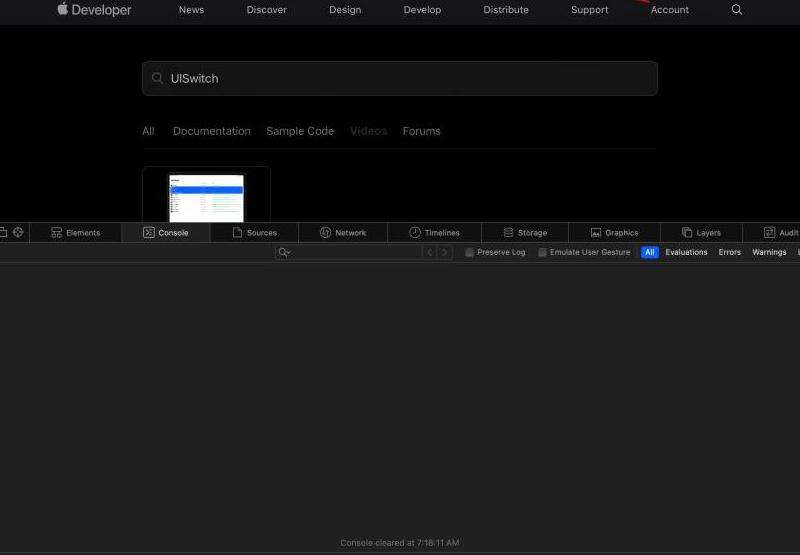The image size is (800, 555).
Task: Activate the element selection crosshair in Web Inspector
Action: click(x=18, y=232)
